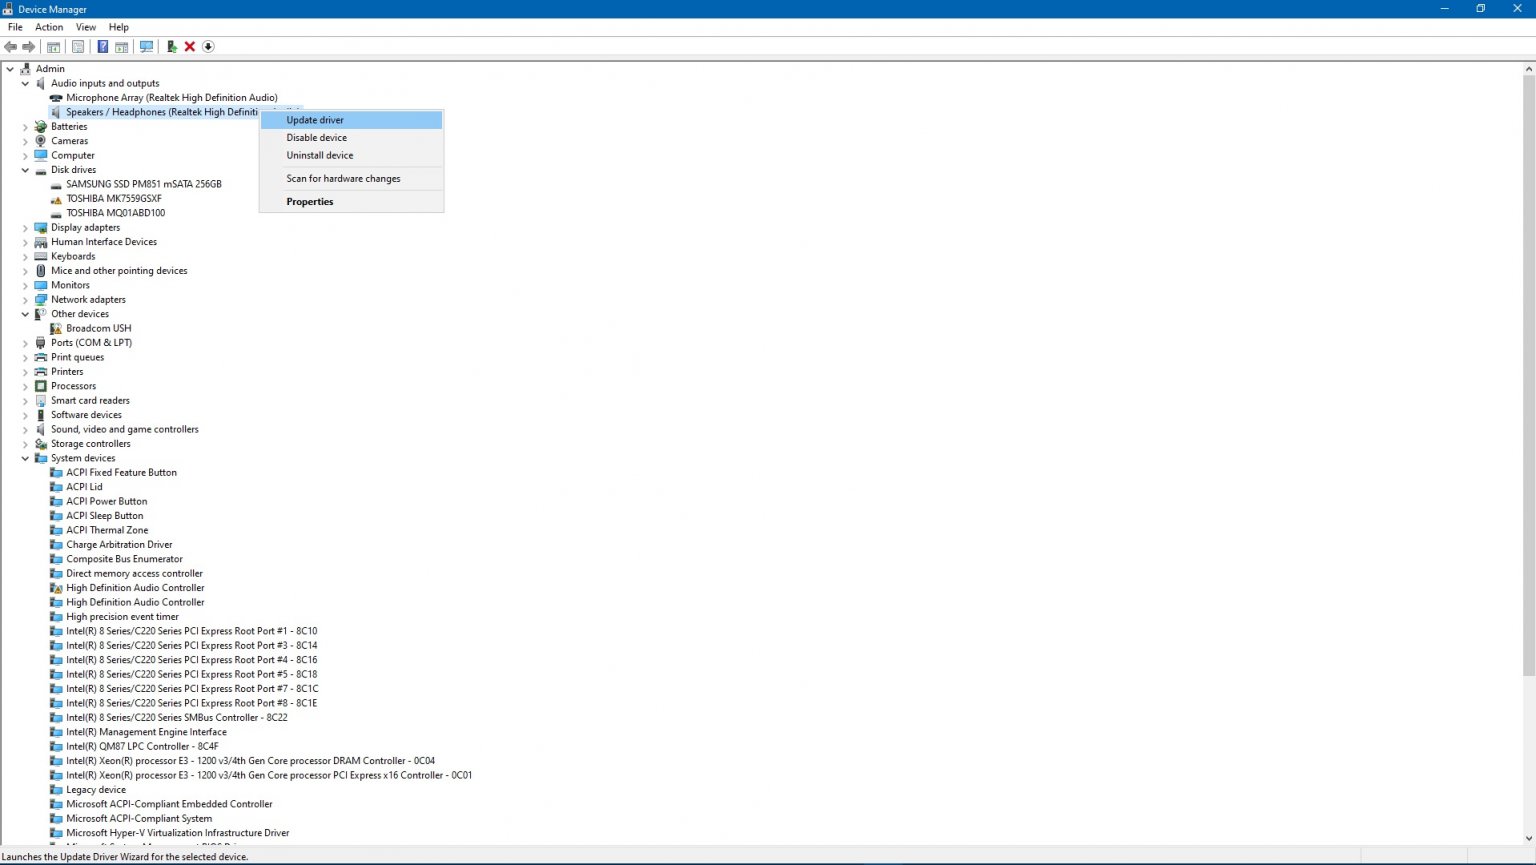Click the Forward arrow in the toolbar

29,47
